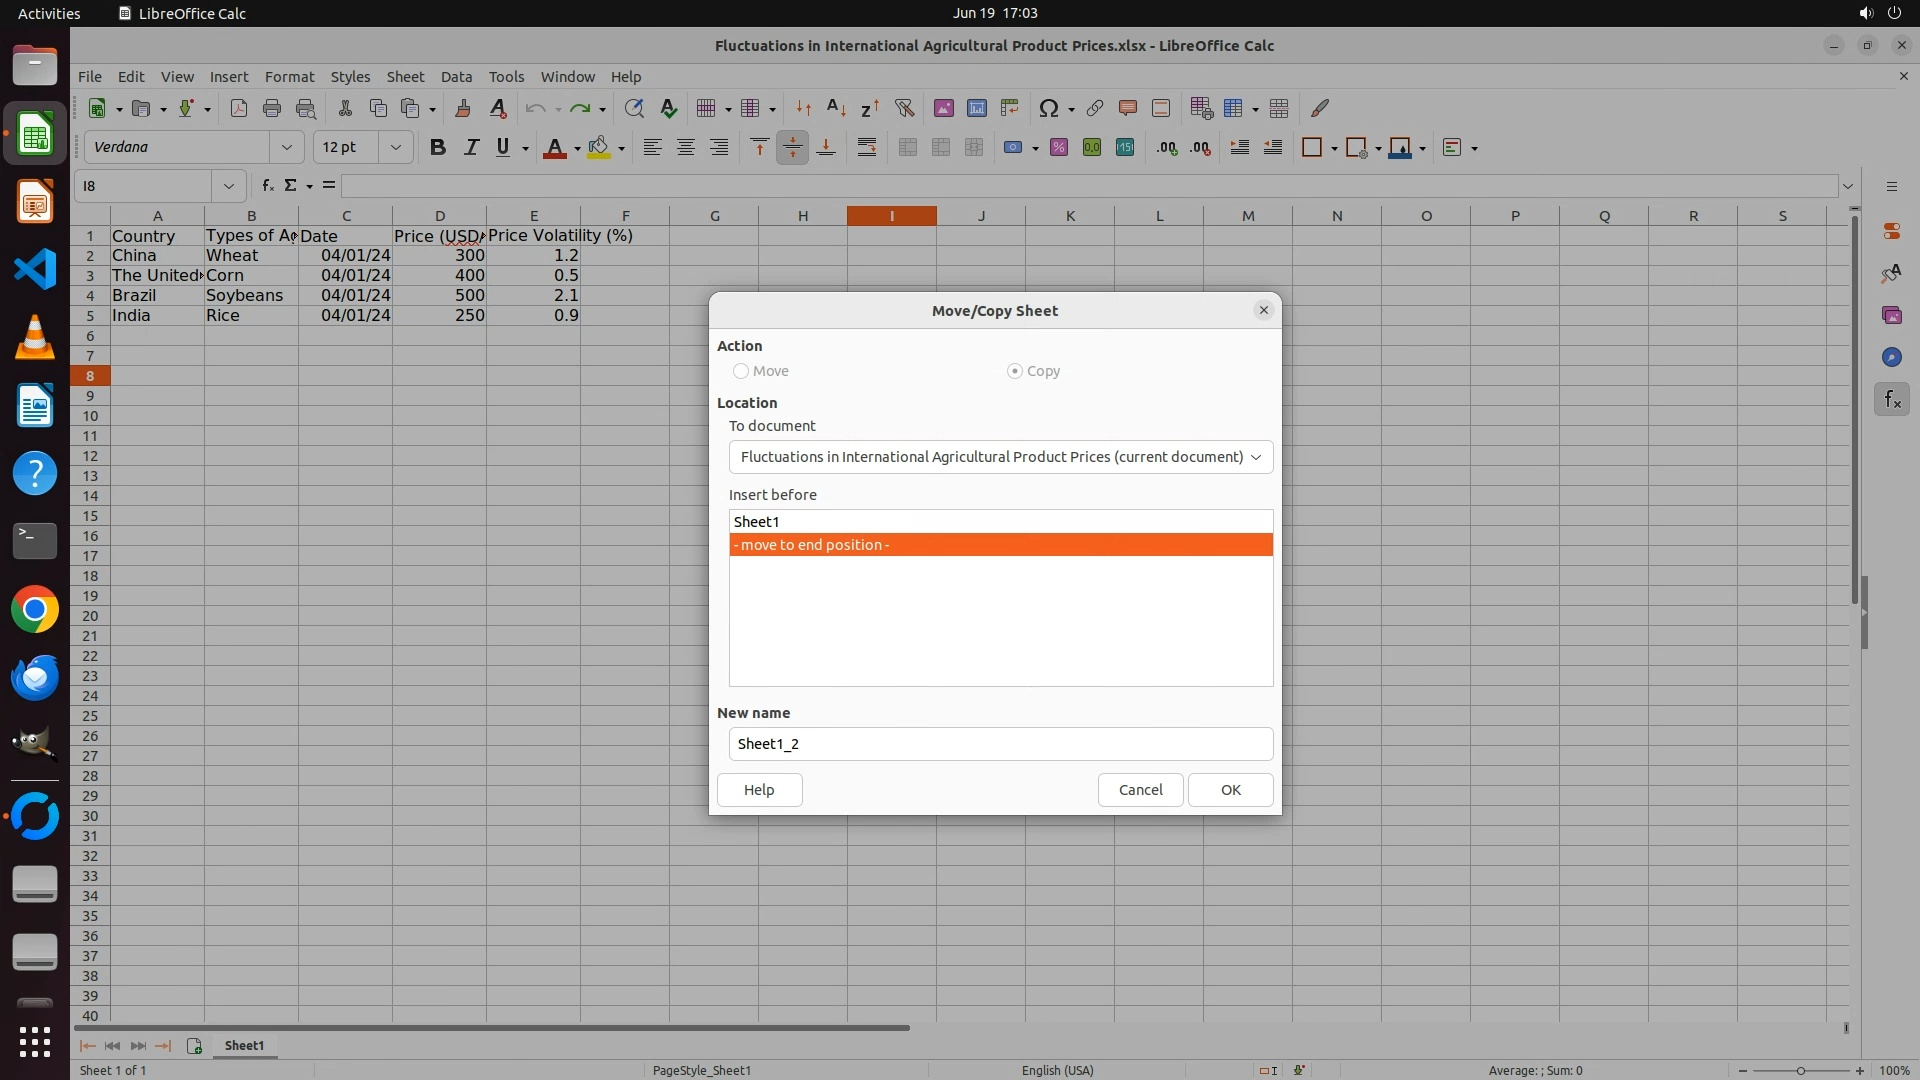The width and height of the screenshot is (1920, 1080).
Task: Click the Cancel button
Action: (x=1140, y=790)
